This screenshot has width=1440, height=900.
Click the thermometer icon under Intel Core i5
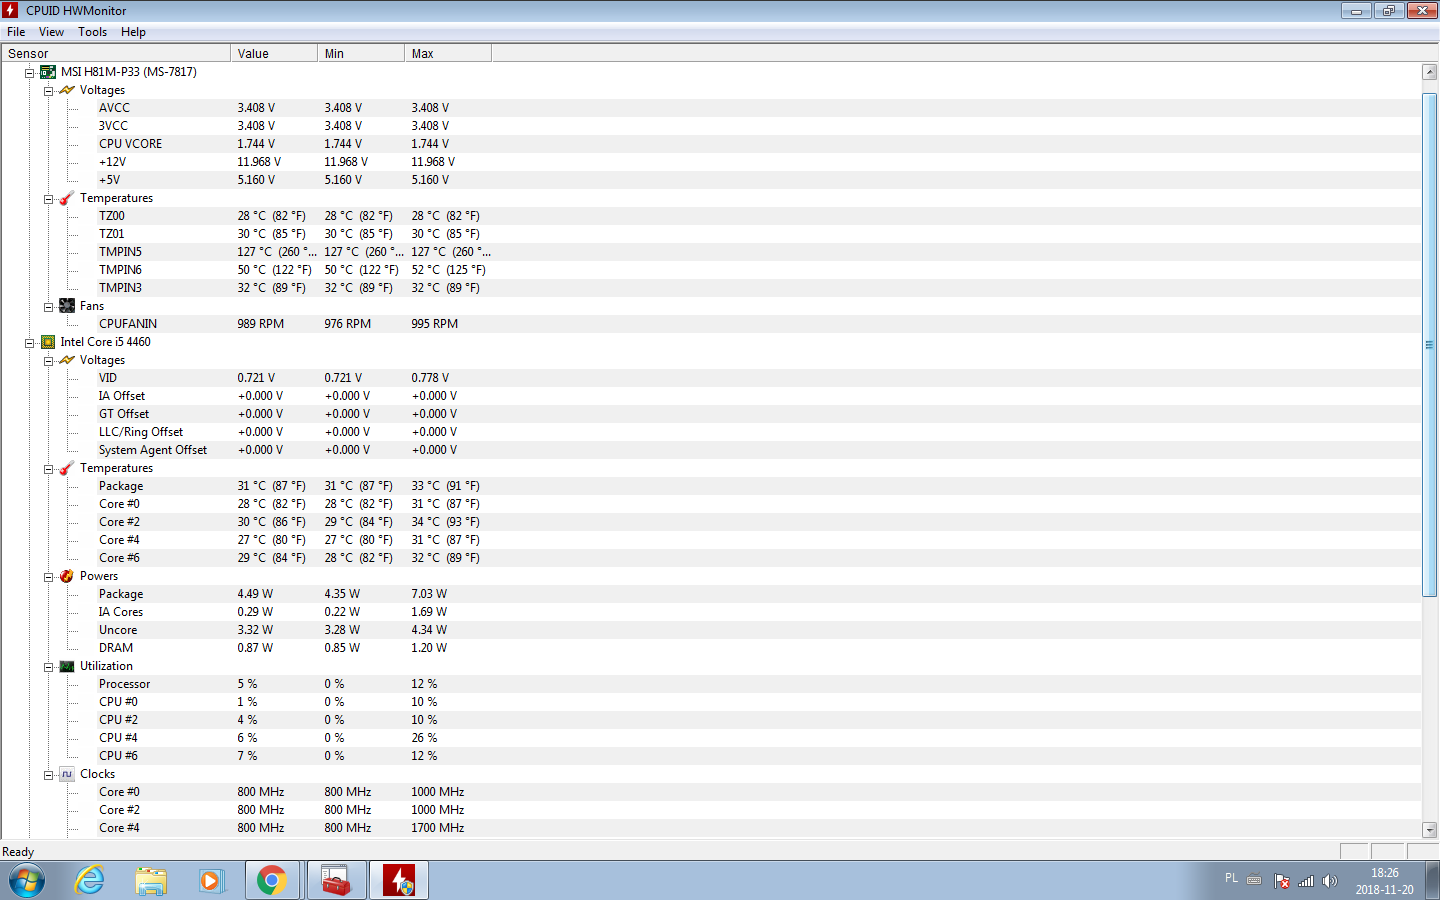click(67, 468)
